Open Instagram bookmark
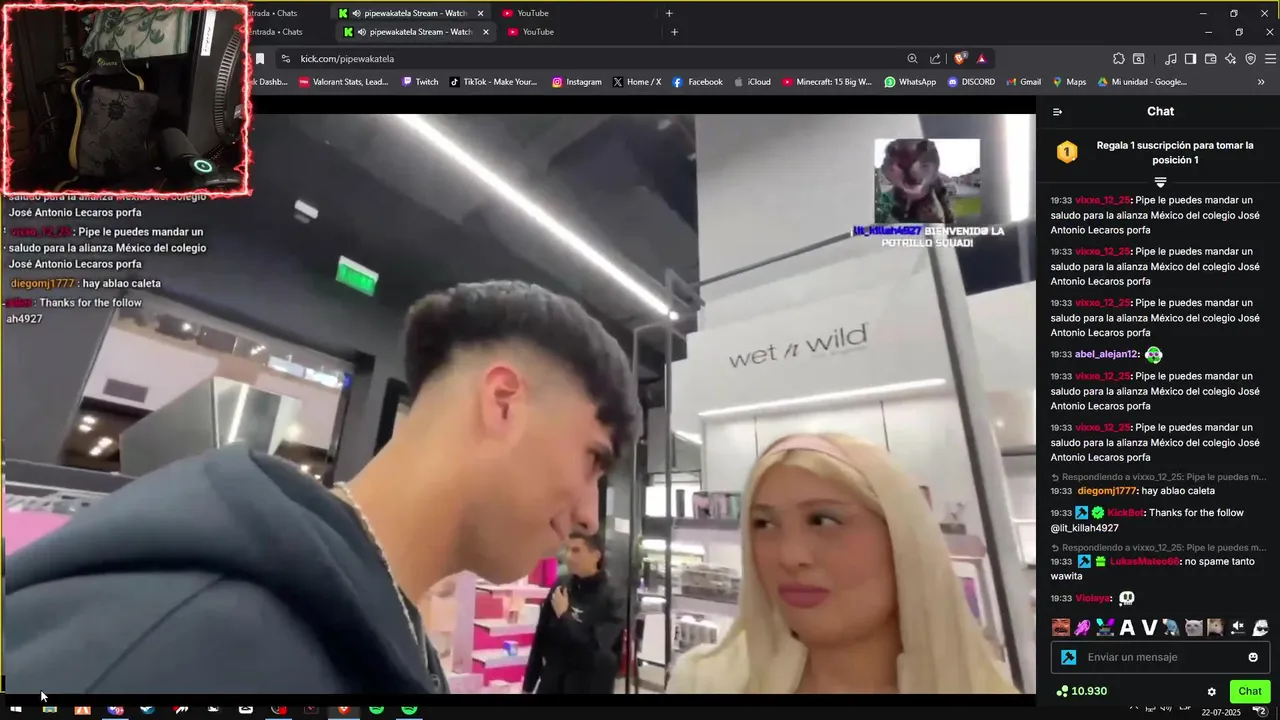The width and height of the screenshot is (1280, 720). point(577,82)
